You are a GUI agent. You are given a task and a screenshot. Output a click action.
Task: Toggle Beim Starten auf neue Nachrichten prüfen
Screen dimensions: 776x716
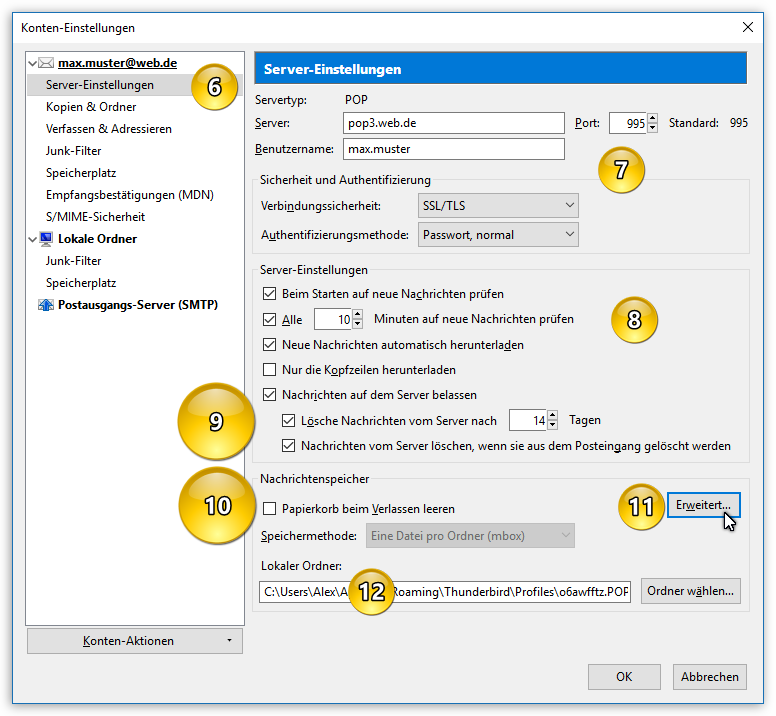(x=269, y=294)
